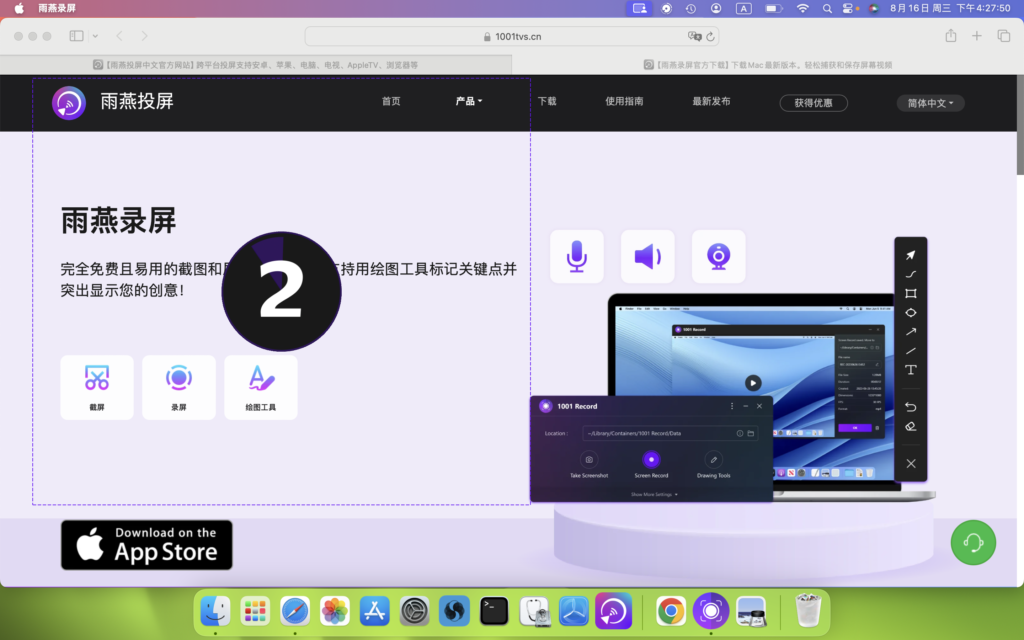1024x640 pixels.
Task: Select the 录屏 screen recording card
Action: pyautogui.click(x=179, y=387)
